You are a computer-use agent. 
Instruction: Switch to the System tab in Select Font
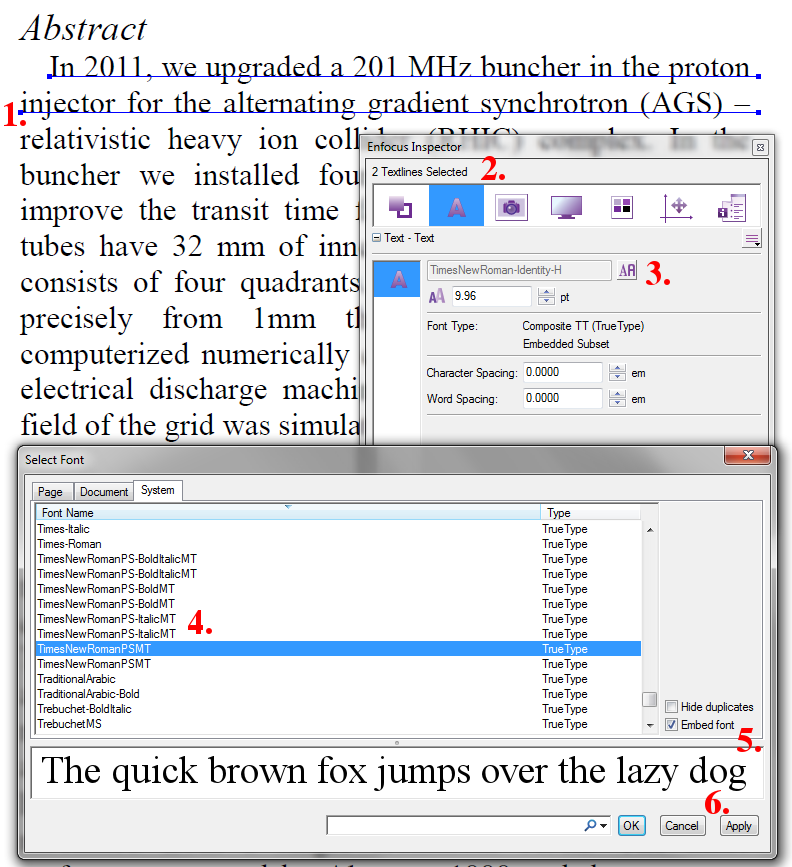pyautogui.click(x=158, y=490)
